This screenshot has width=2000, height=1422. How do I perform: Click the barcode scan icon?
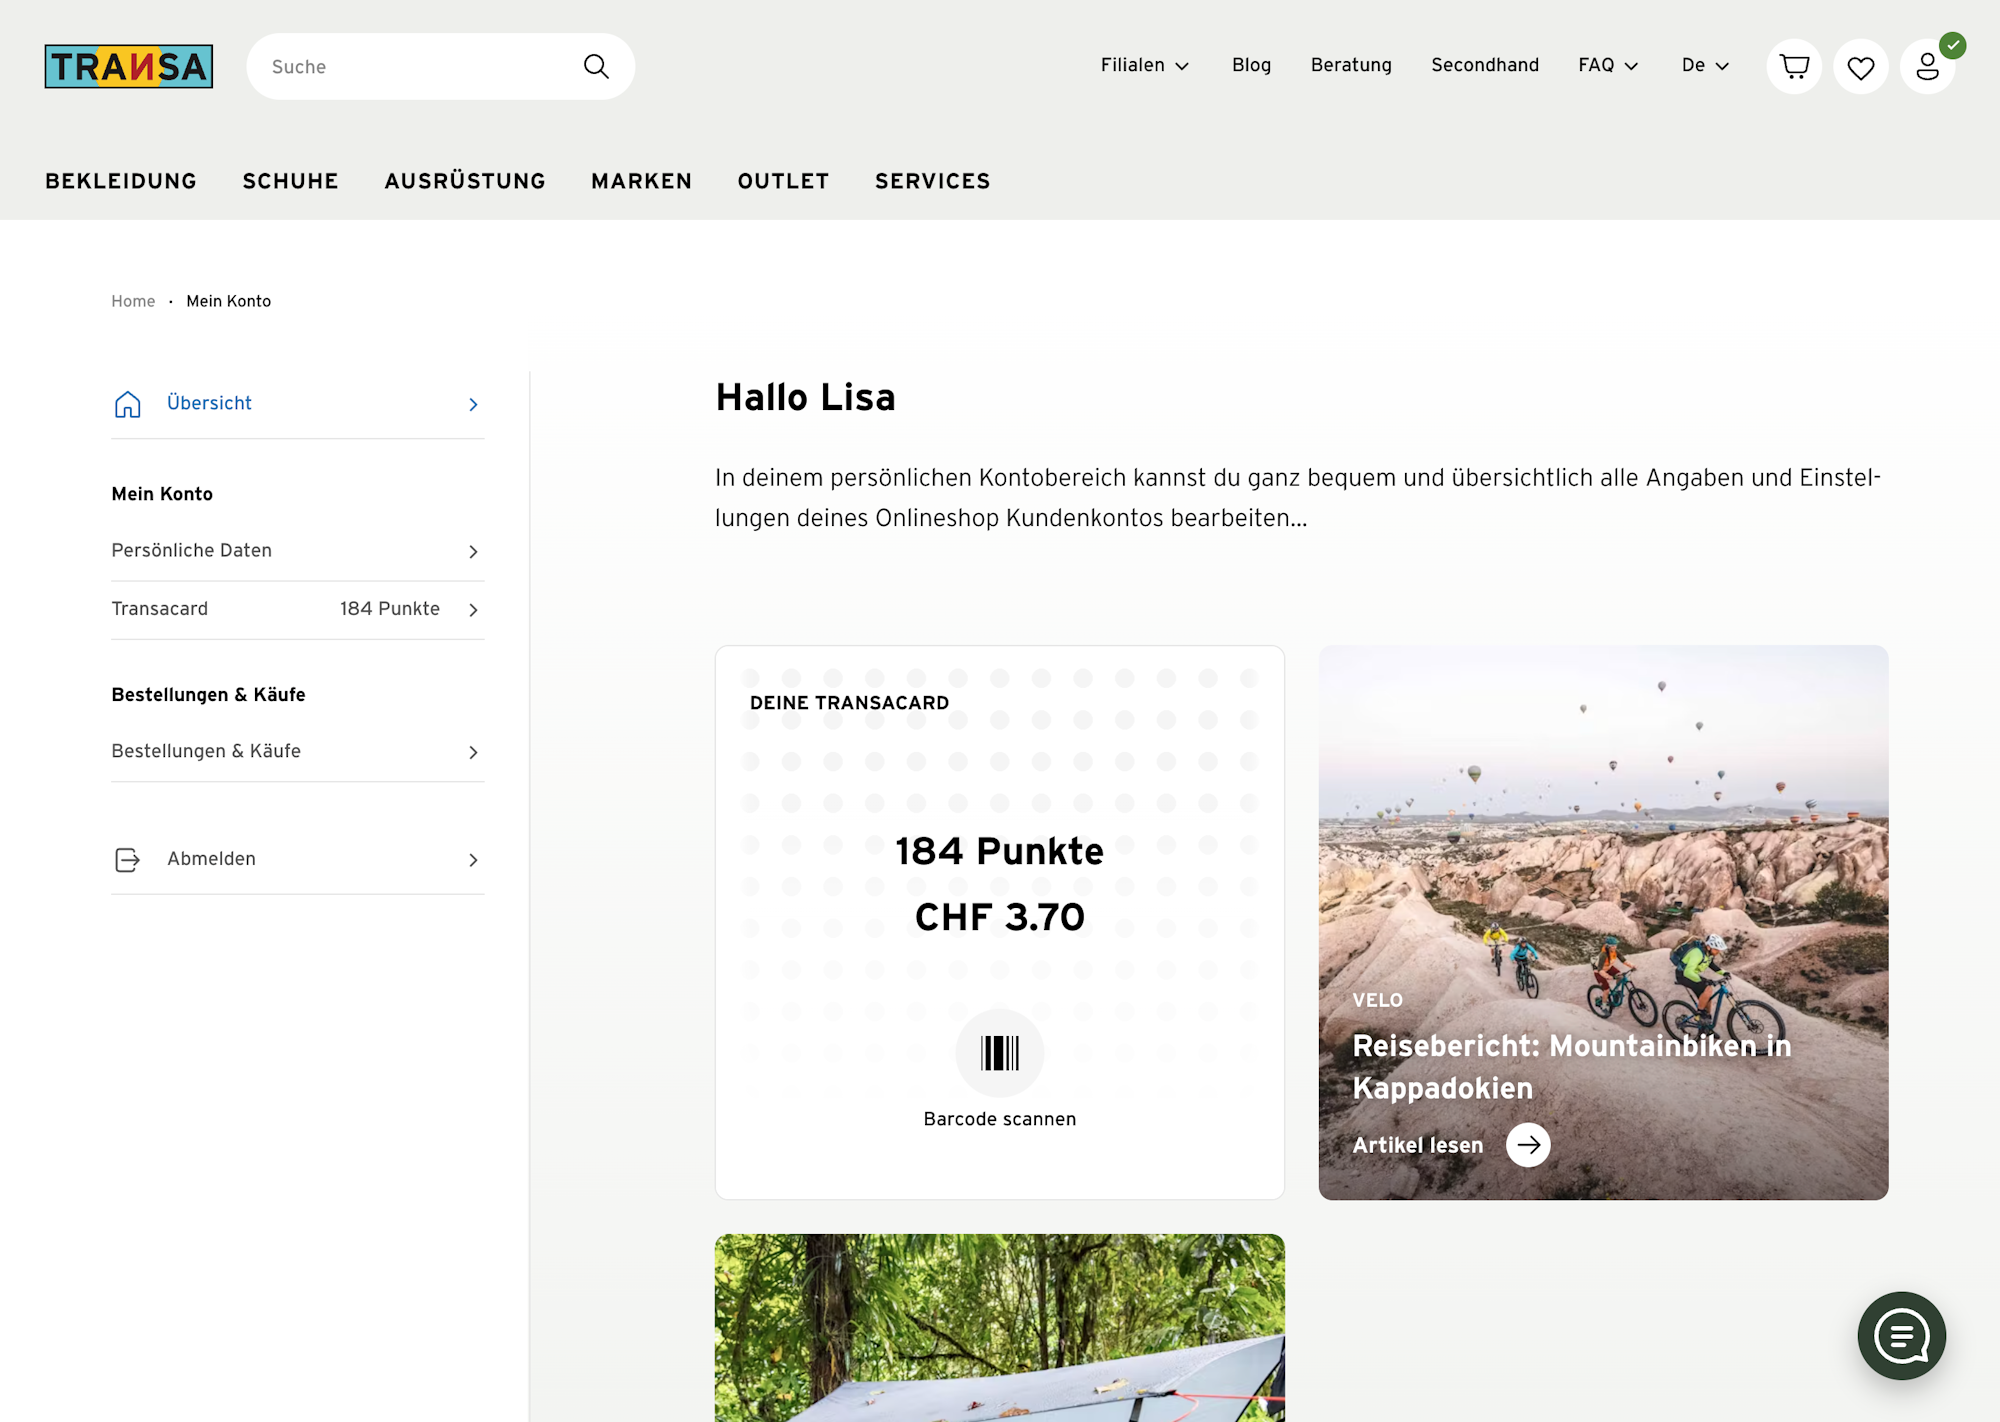[1000, 1053]
